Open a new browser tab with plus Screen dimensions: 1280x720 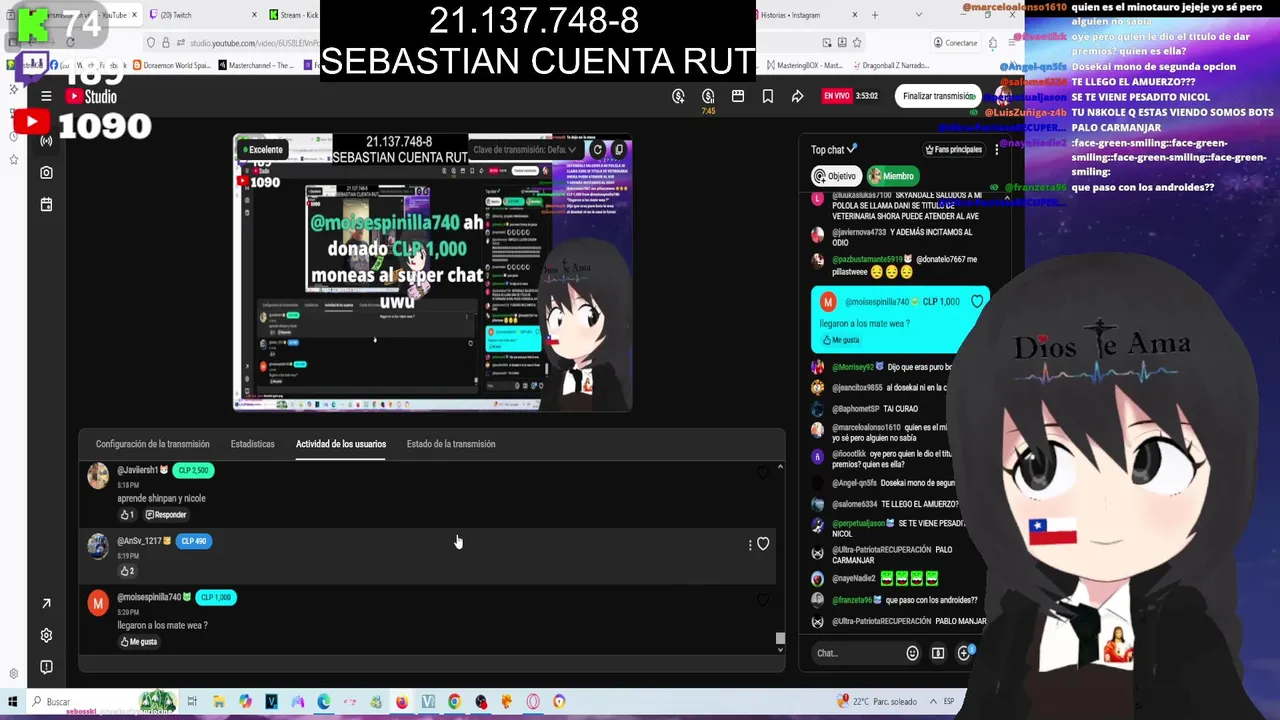[875, 15]
